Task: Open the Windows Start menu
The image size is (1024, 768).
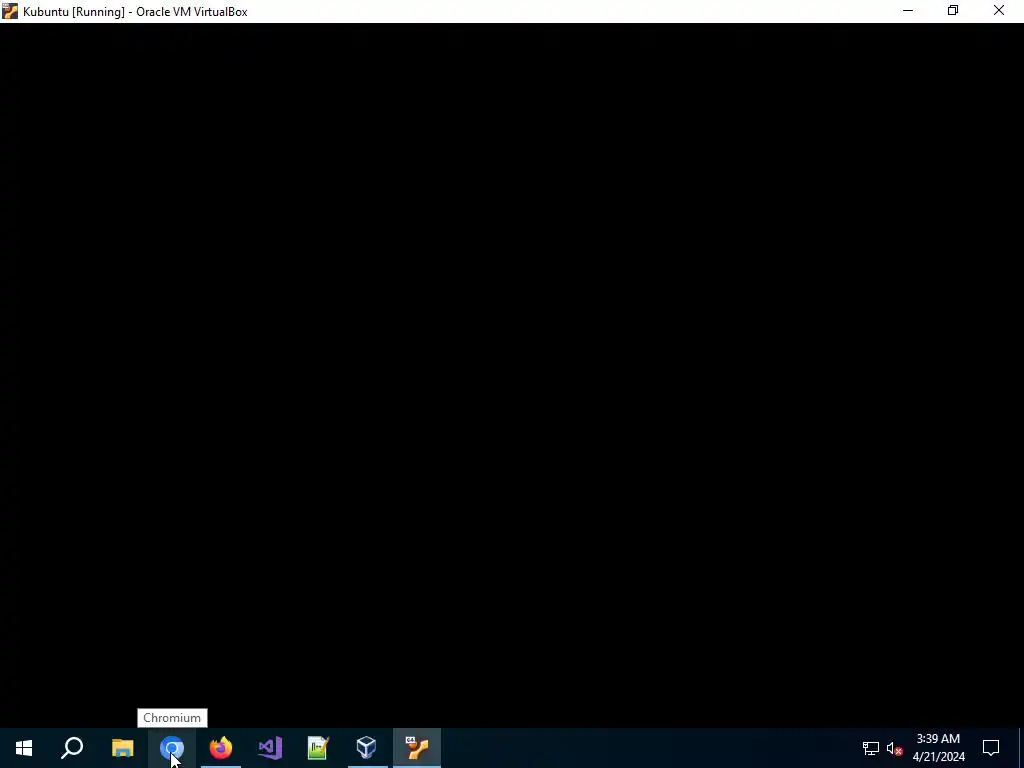Action: tap(24, 748)
